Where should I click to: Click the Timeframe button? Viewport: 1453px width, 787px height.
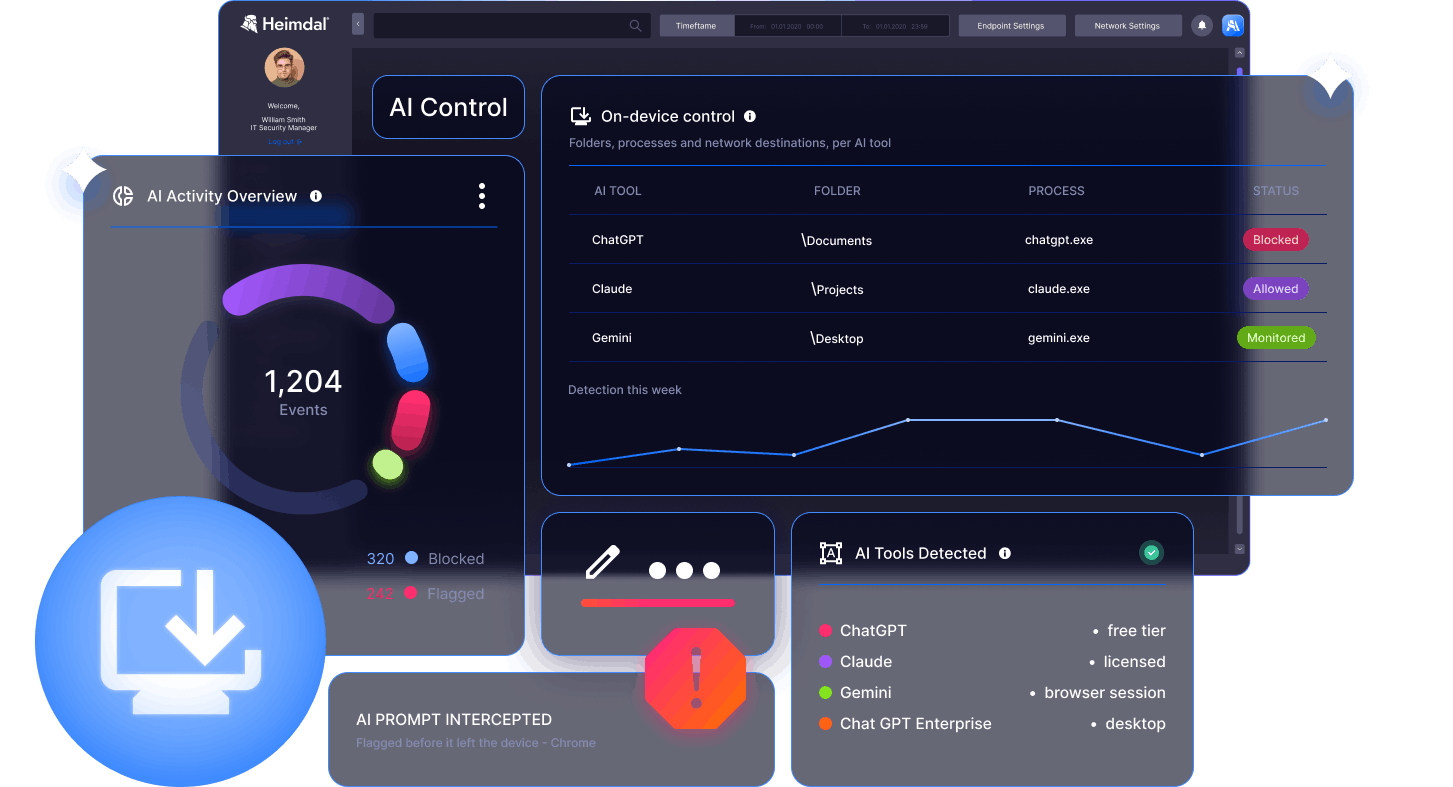coord(696,26)
